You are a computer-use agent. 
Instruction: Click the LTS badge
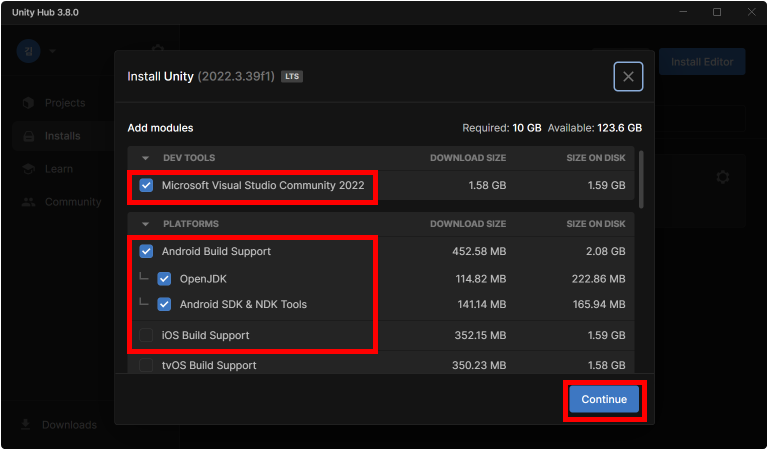point(292,76)
